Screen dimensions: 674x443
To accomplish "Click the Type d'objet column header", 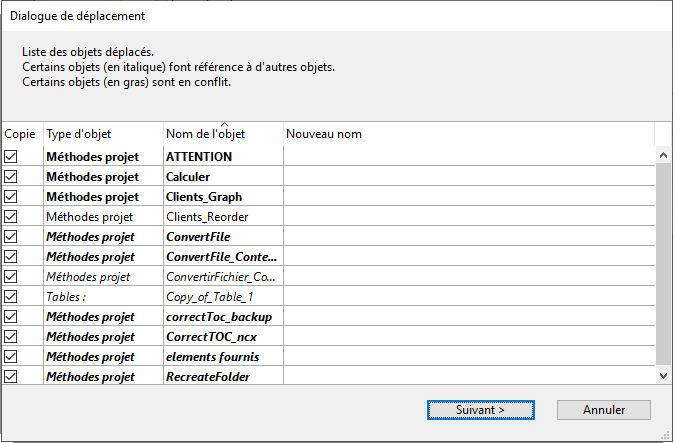I will [x=102, y=134].
